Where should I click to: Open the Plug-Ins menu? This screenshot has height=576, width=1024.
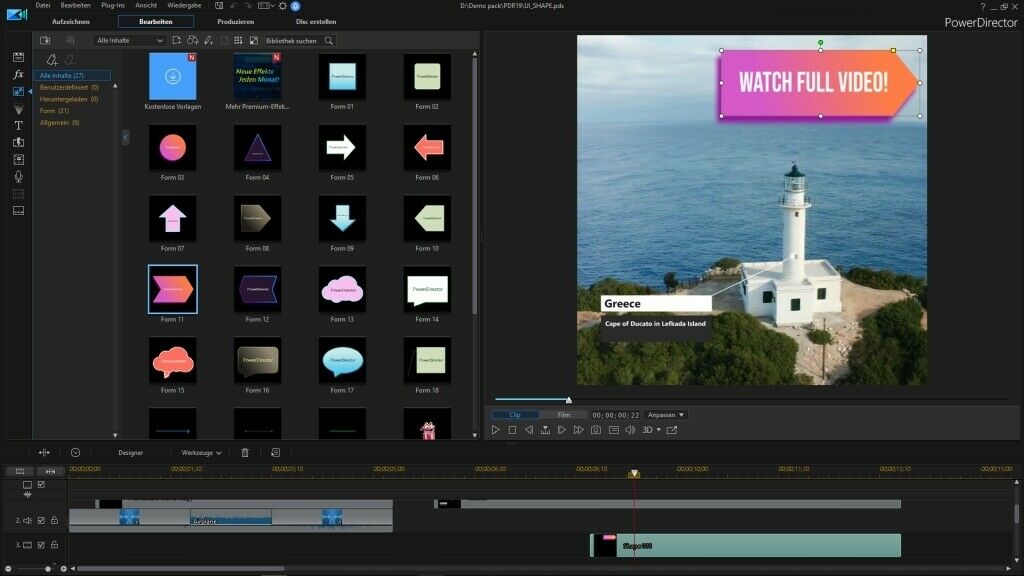(x=113, y=6)
